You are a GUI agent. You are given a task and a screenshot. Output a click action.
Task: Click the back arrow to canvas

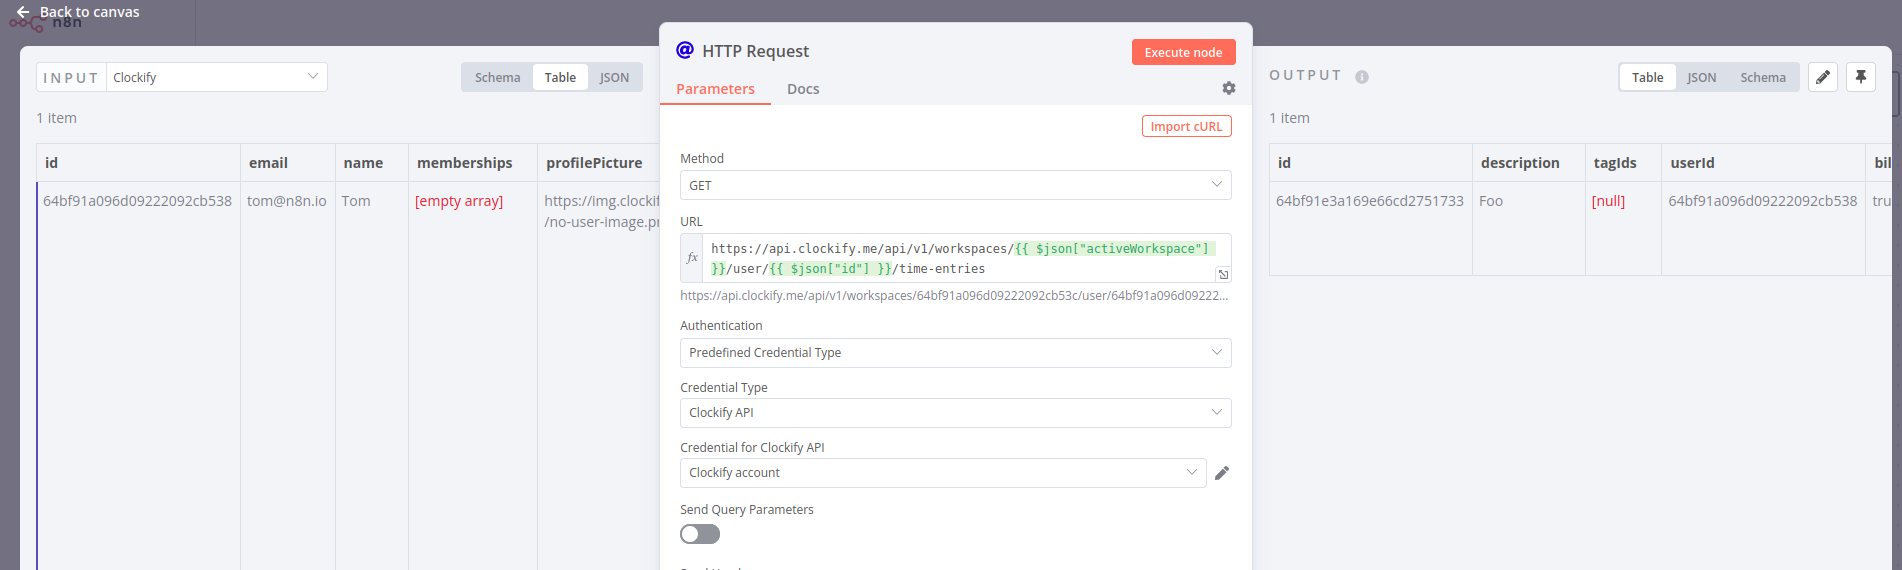coord(23,12)
